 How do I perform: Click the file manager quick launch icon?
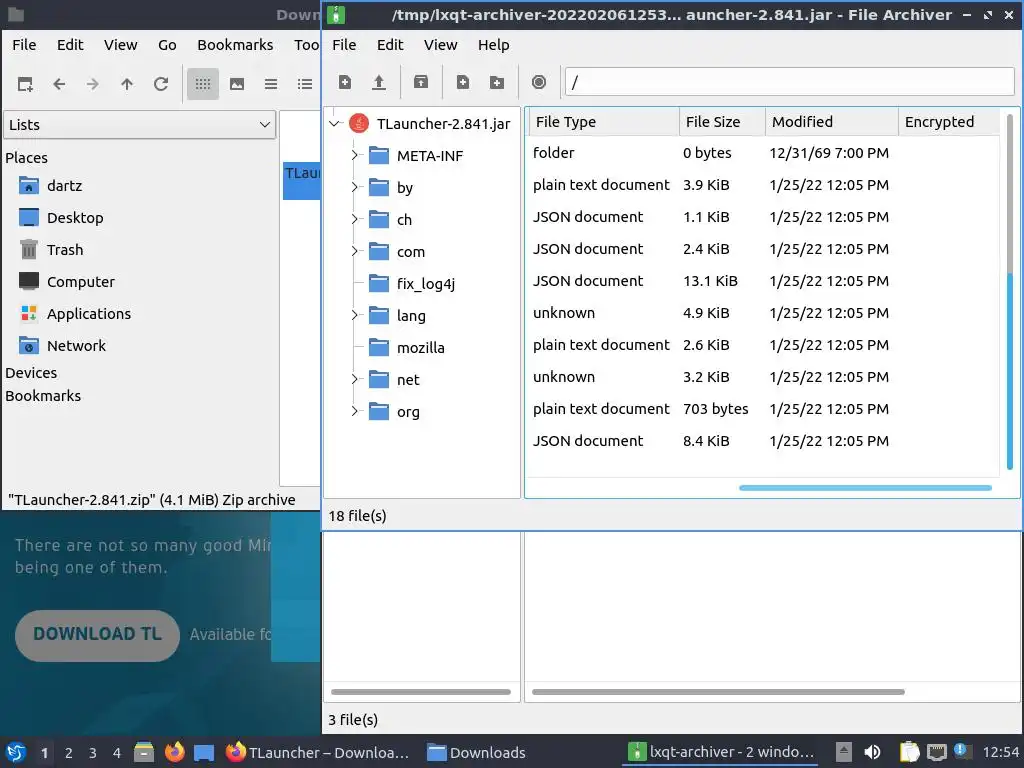point(144,752)
